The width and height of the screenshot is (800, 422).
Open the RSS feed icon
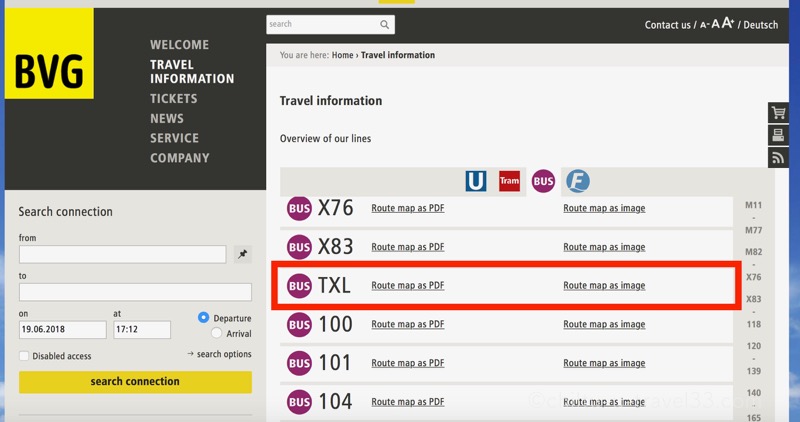click(778, 158)
